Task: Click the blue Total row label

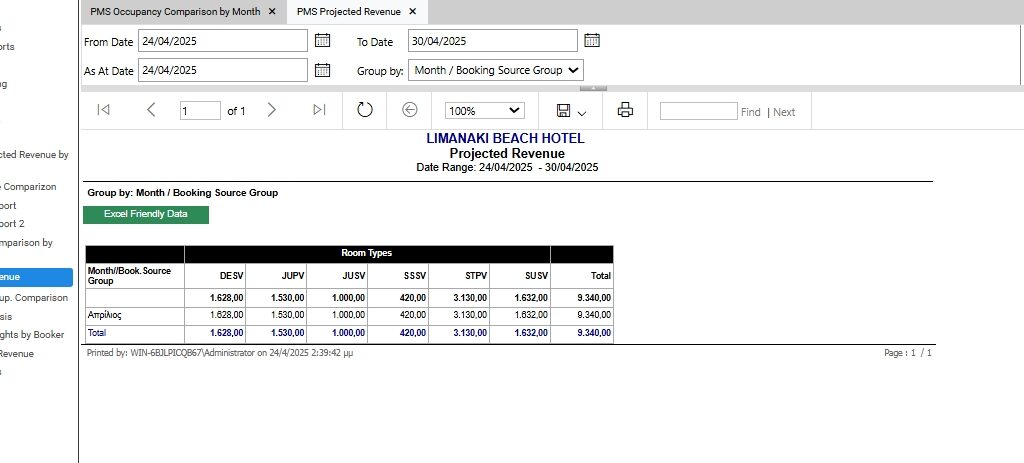Action: 97,333
